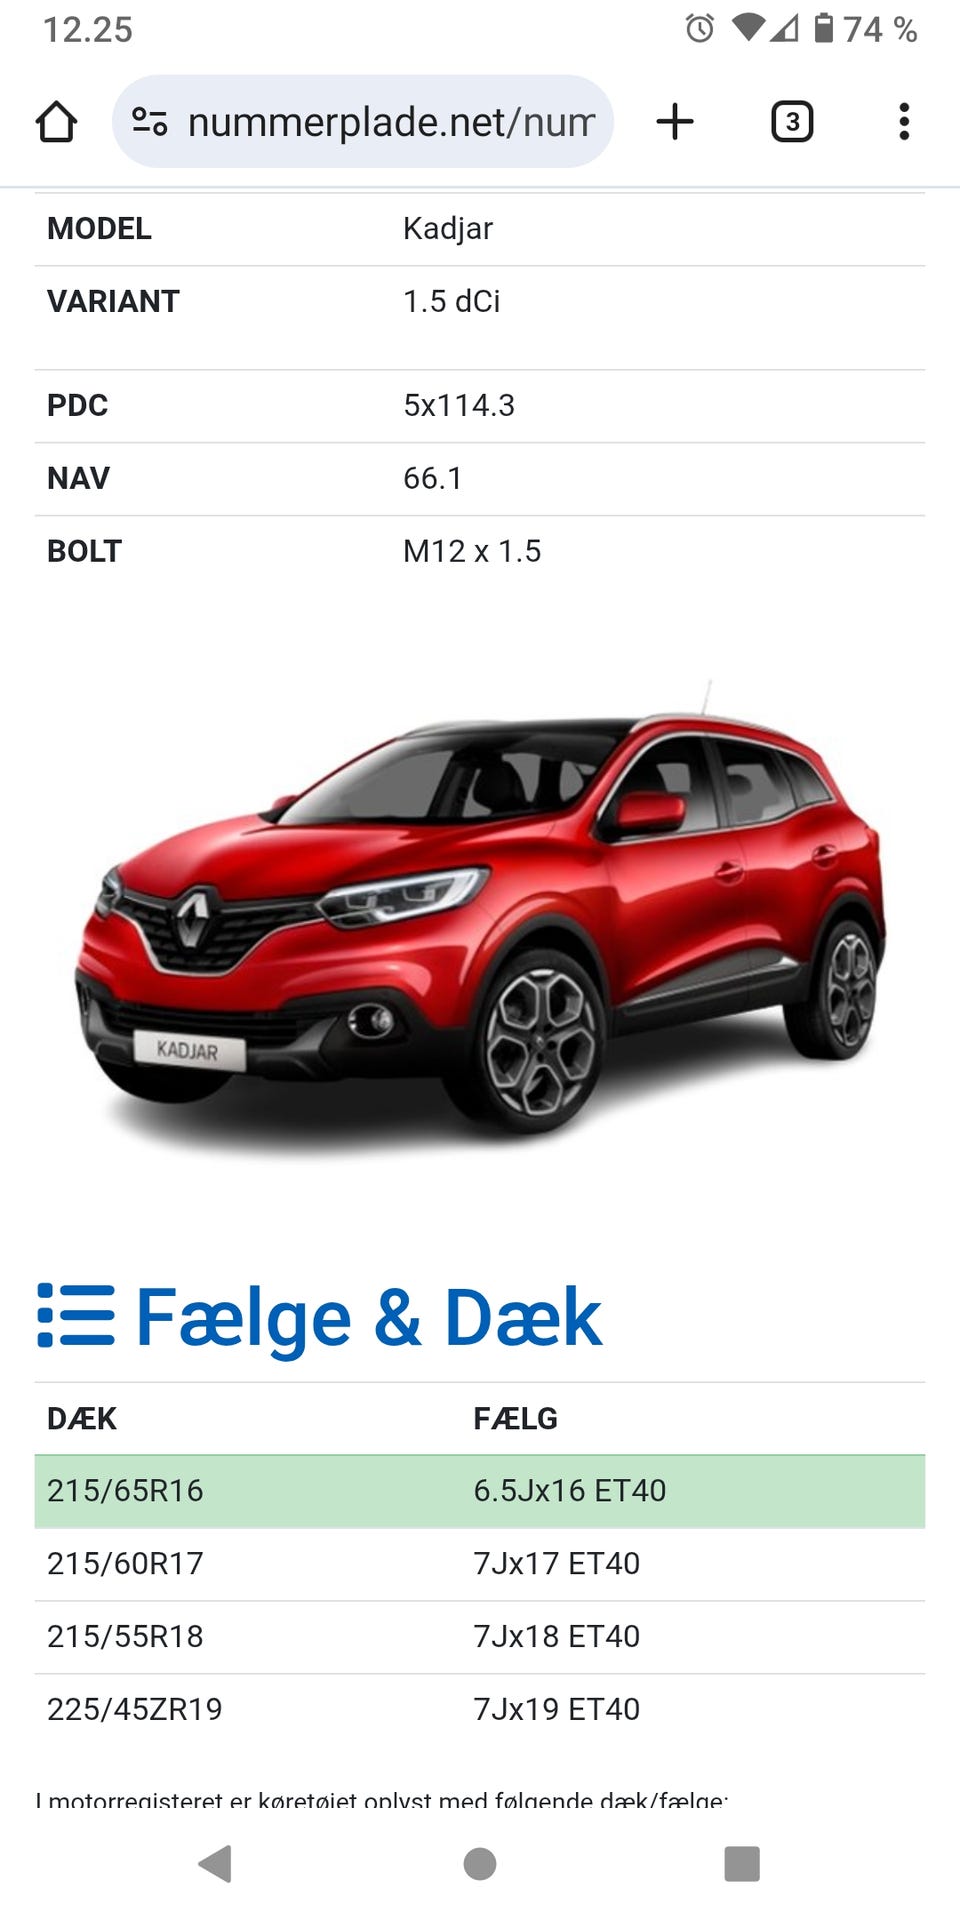This screenshot has height=1920, width=960.
Task: Open the tab switcher showing 3 tabs
Action: click(x=792, y=122)
